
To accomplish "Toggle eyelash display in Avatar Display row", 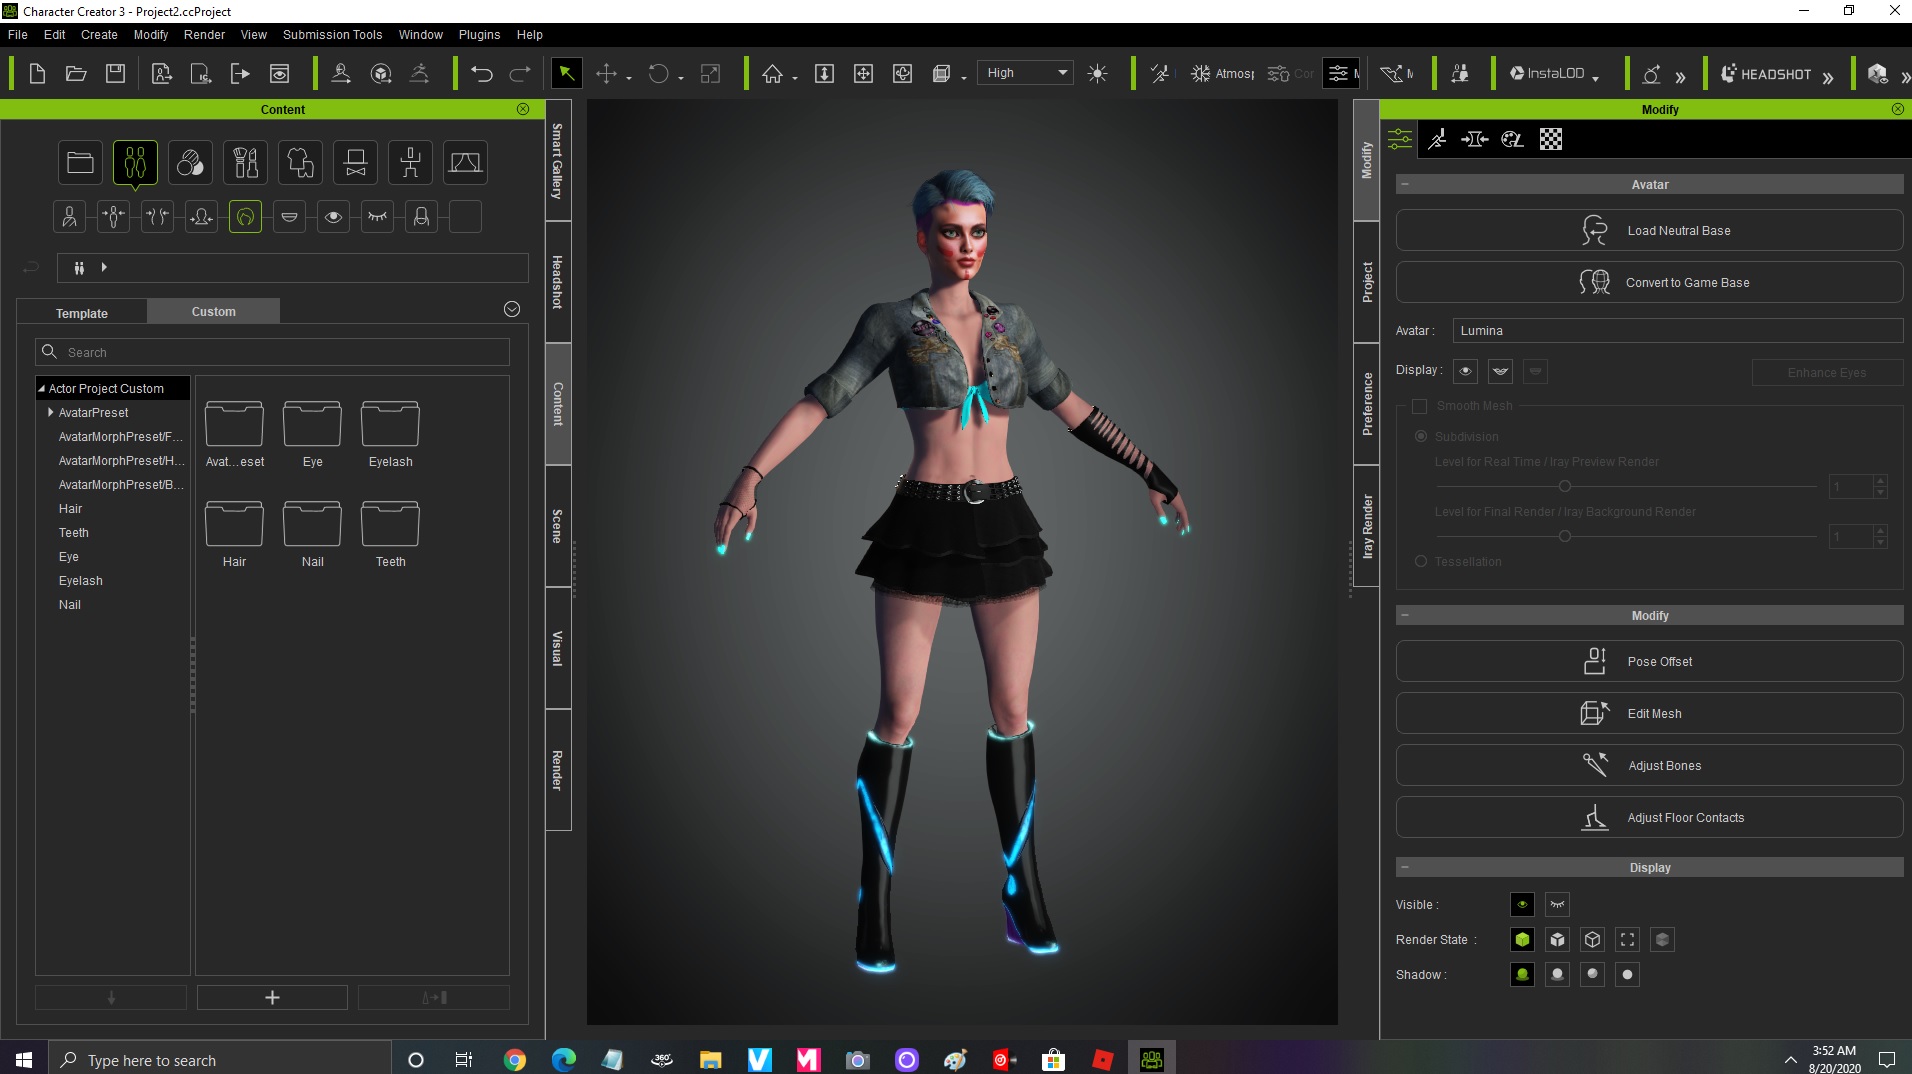I will click(1500, 371).
